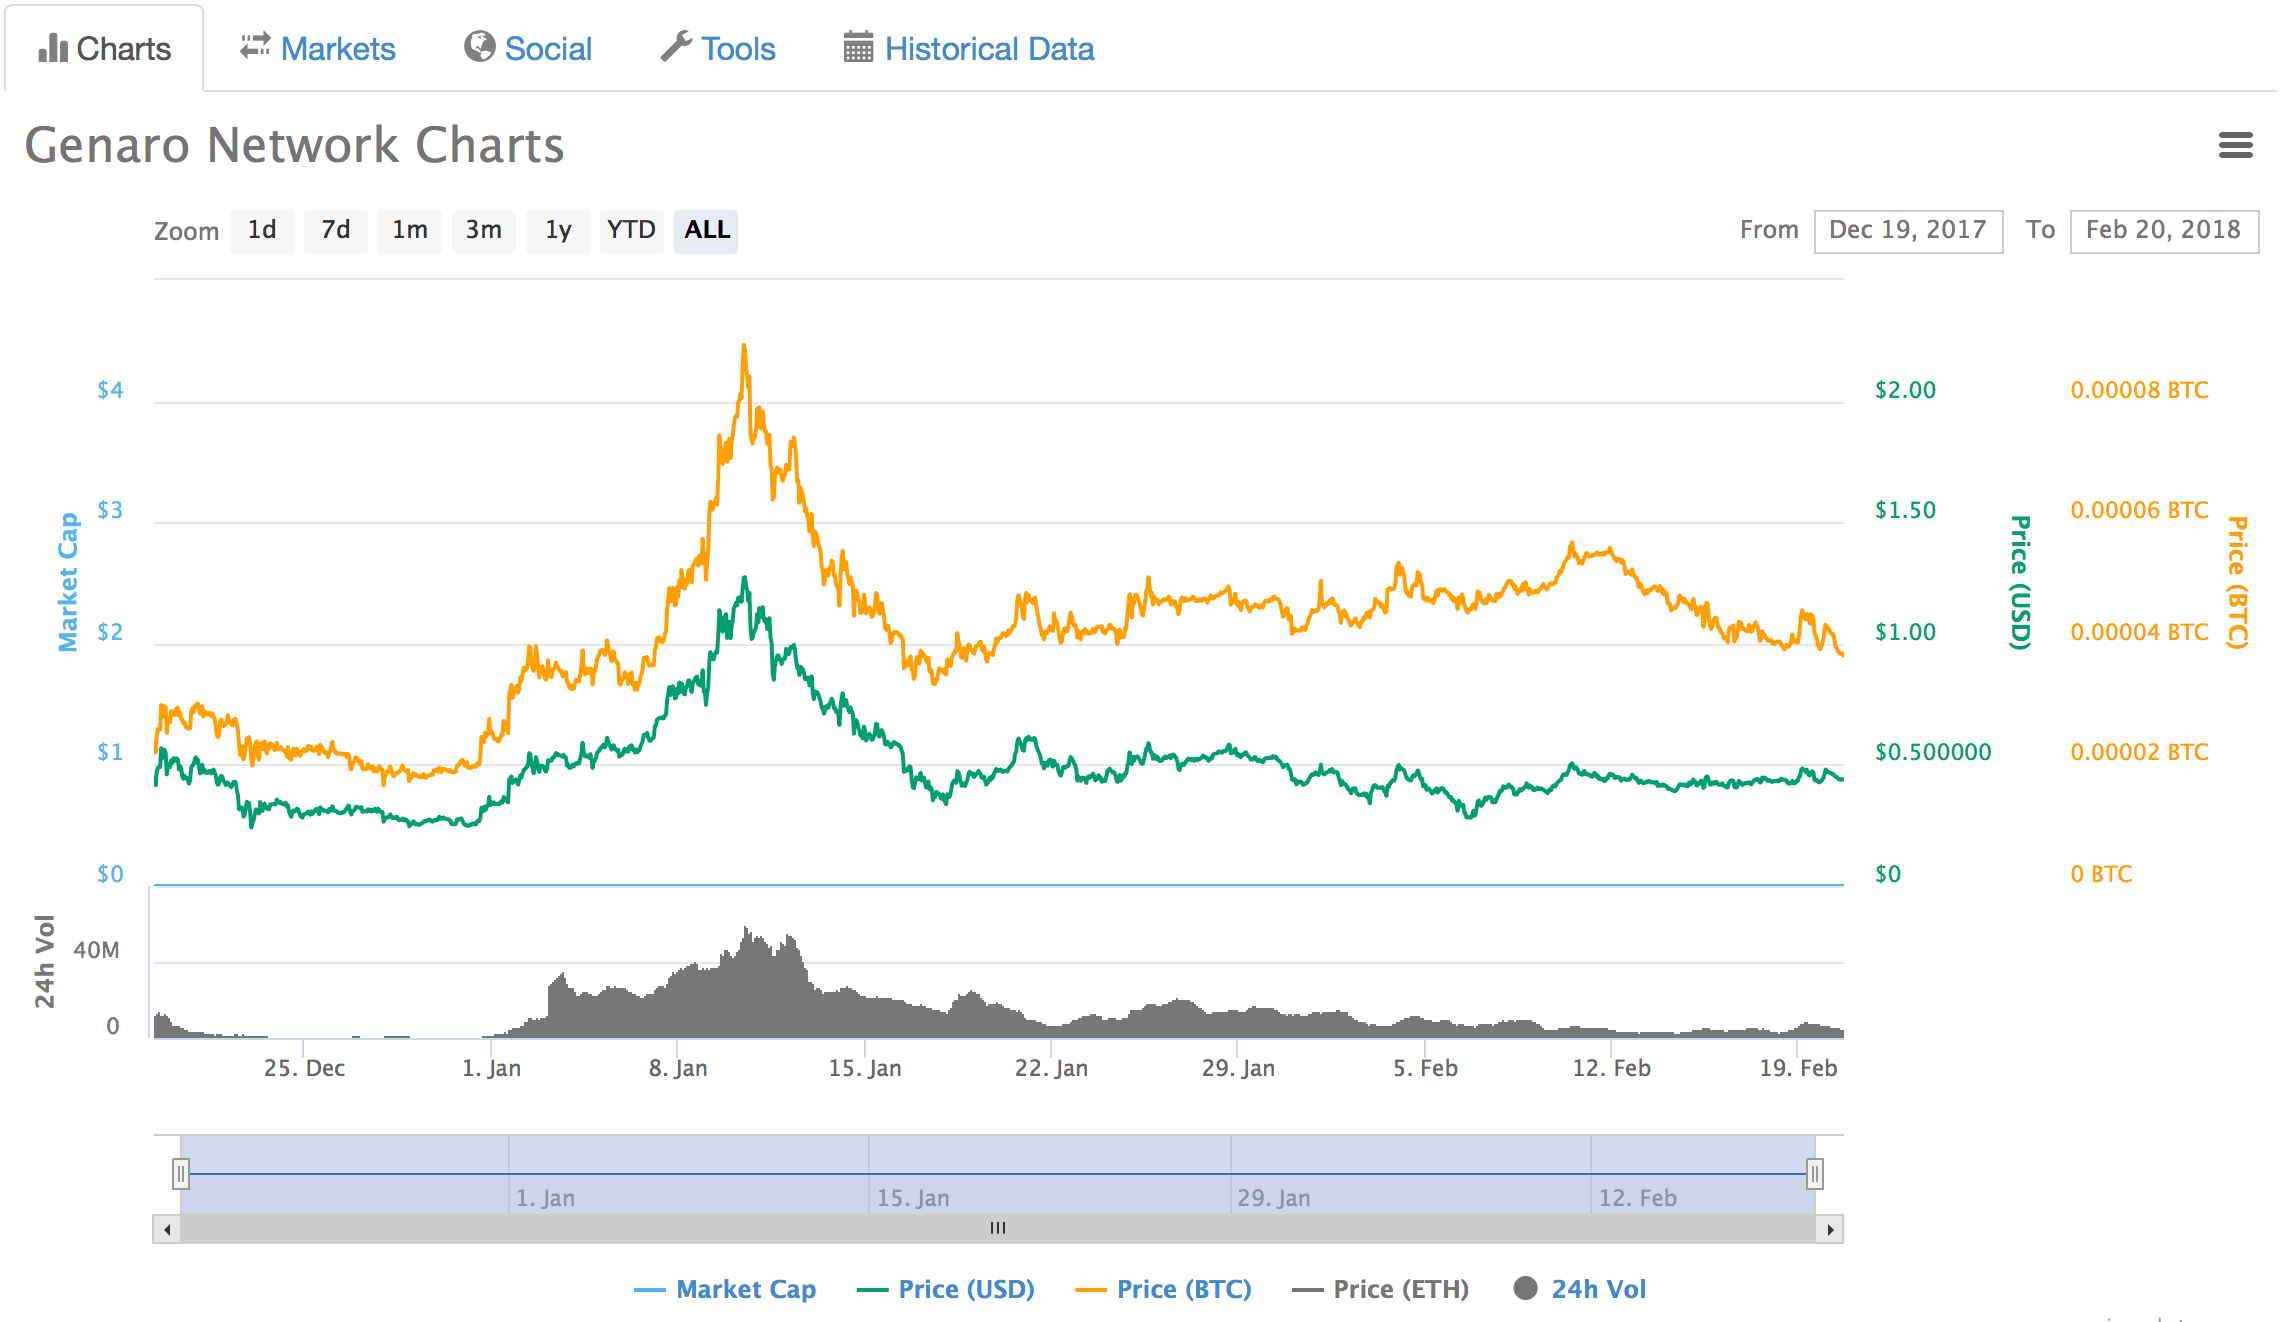Click the vertical 'Price (BTC)' axis title
The height and width of the screenshot is (1322, 2286).
pos(2238,583)
